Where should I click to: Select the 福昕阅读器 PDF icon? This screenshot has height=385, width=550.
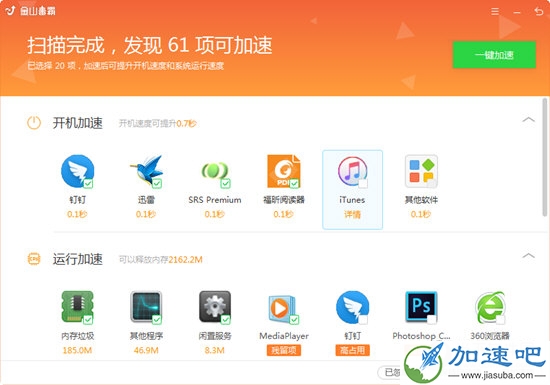pyautogui.click(x=283, y=171)
